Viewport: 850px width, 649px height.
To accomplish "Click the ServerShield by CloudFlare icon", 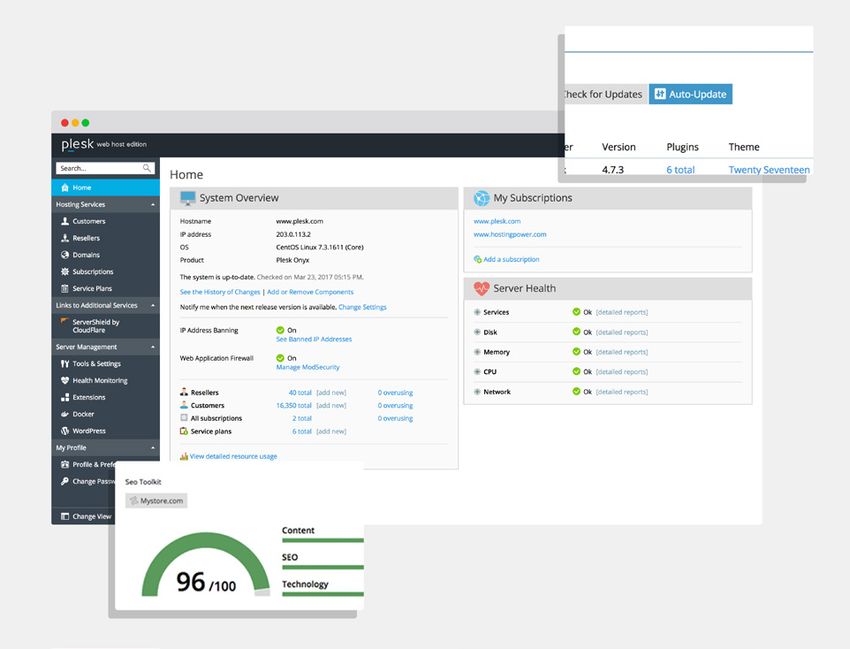I will pyautogui.click(x=65, y=322).
